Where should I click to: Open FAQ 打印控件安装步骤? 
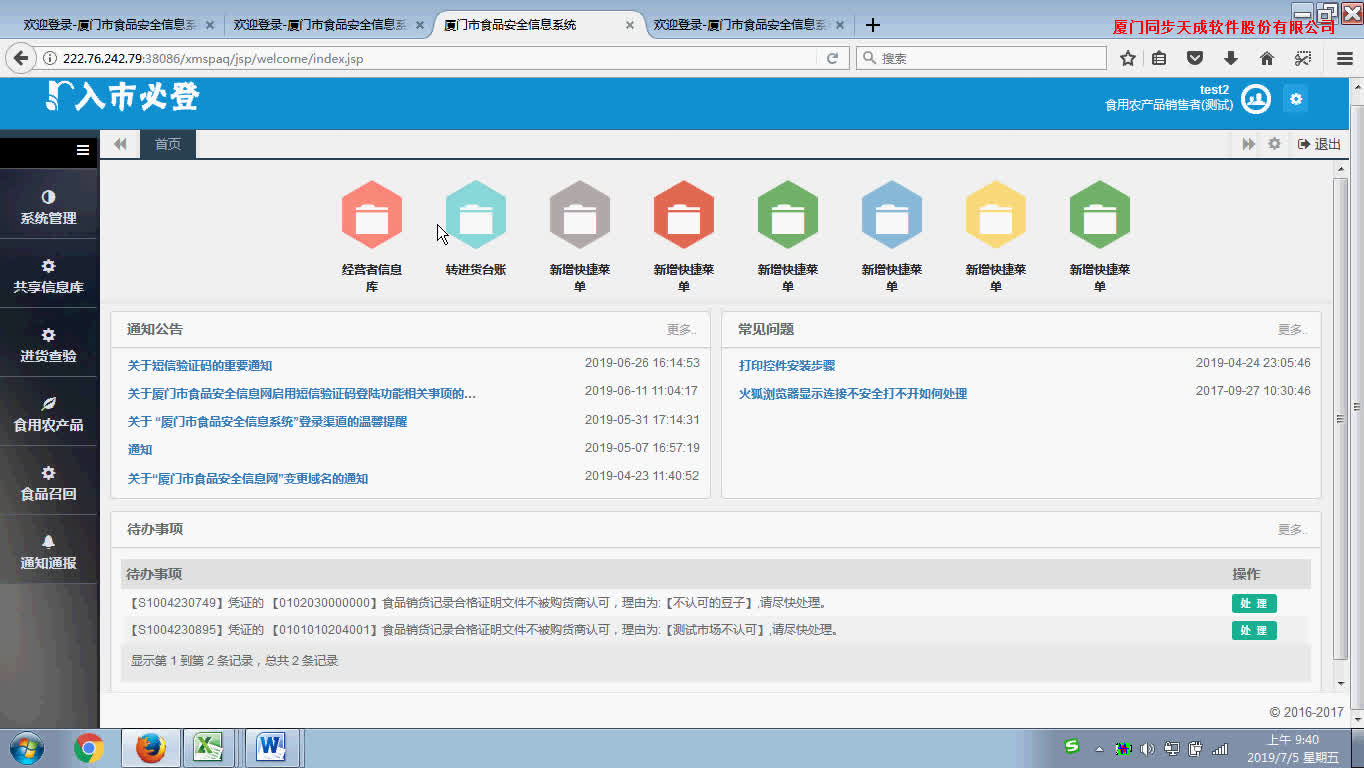[787, 366]
